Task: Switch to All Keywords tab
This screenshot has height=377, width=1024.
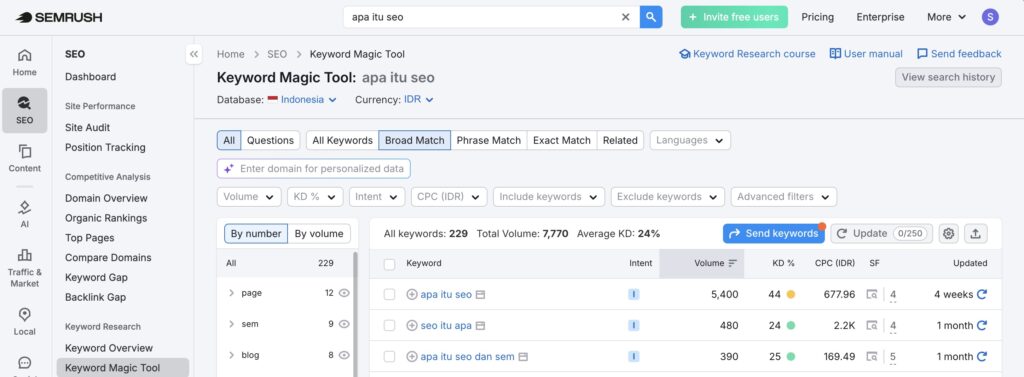Action: coord(342,140)
